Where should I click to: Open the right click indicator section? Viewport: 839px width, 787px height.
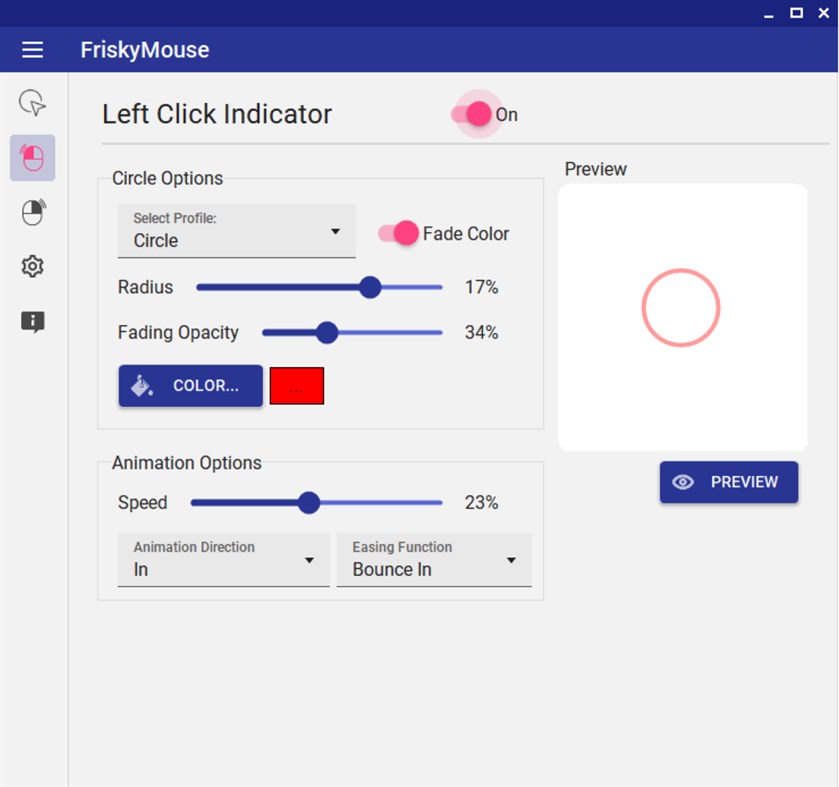pyautogui.click(x=31, y=211)
